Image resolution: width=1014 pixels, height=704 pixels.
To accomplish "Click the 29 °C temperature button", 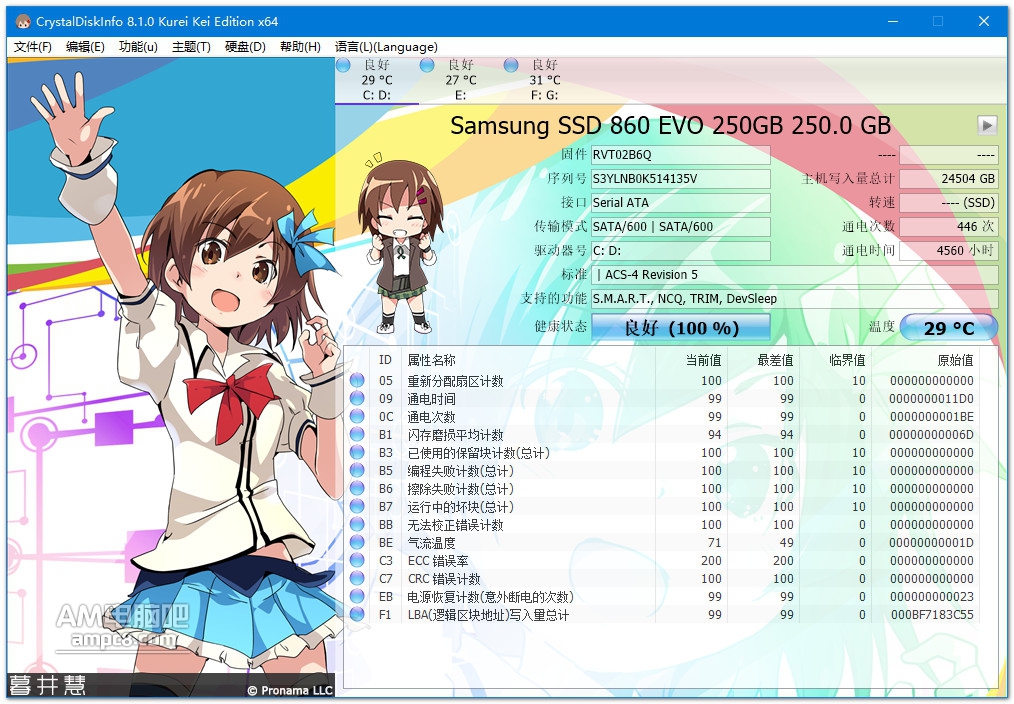I will (x=949, y=327).
